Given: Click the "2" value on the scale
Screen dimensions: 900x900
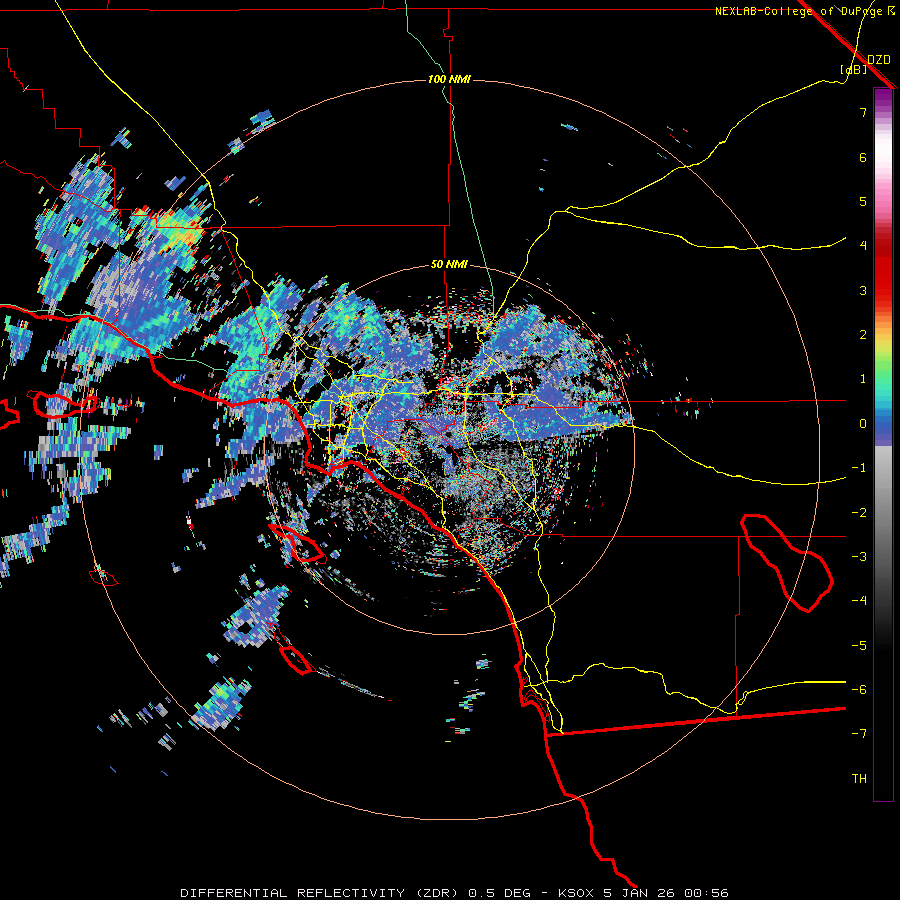Looking at the screenshot, I should (863, 335).
